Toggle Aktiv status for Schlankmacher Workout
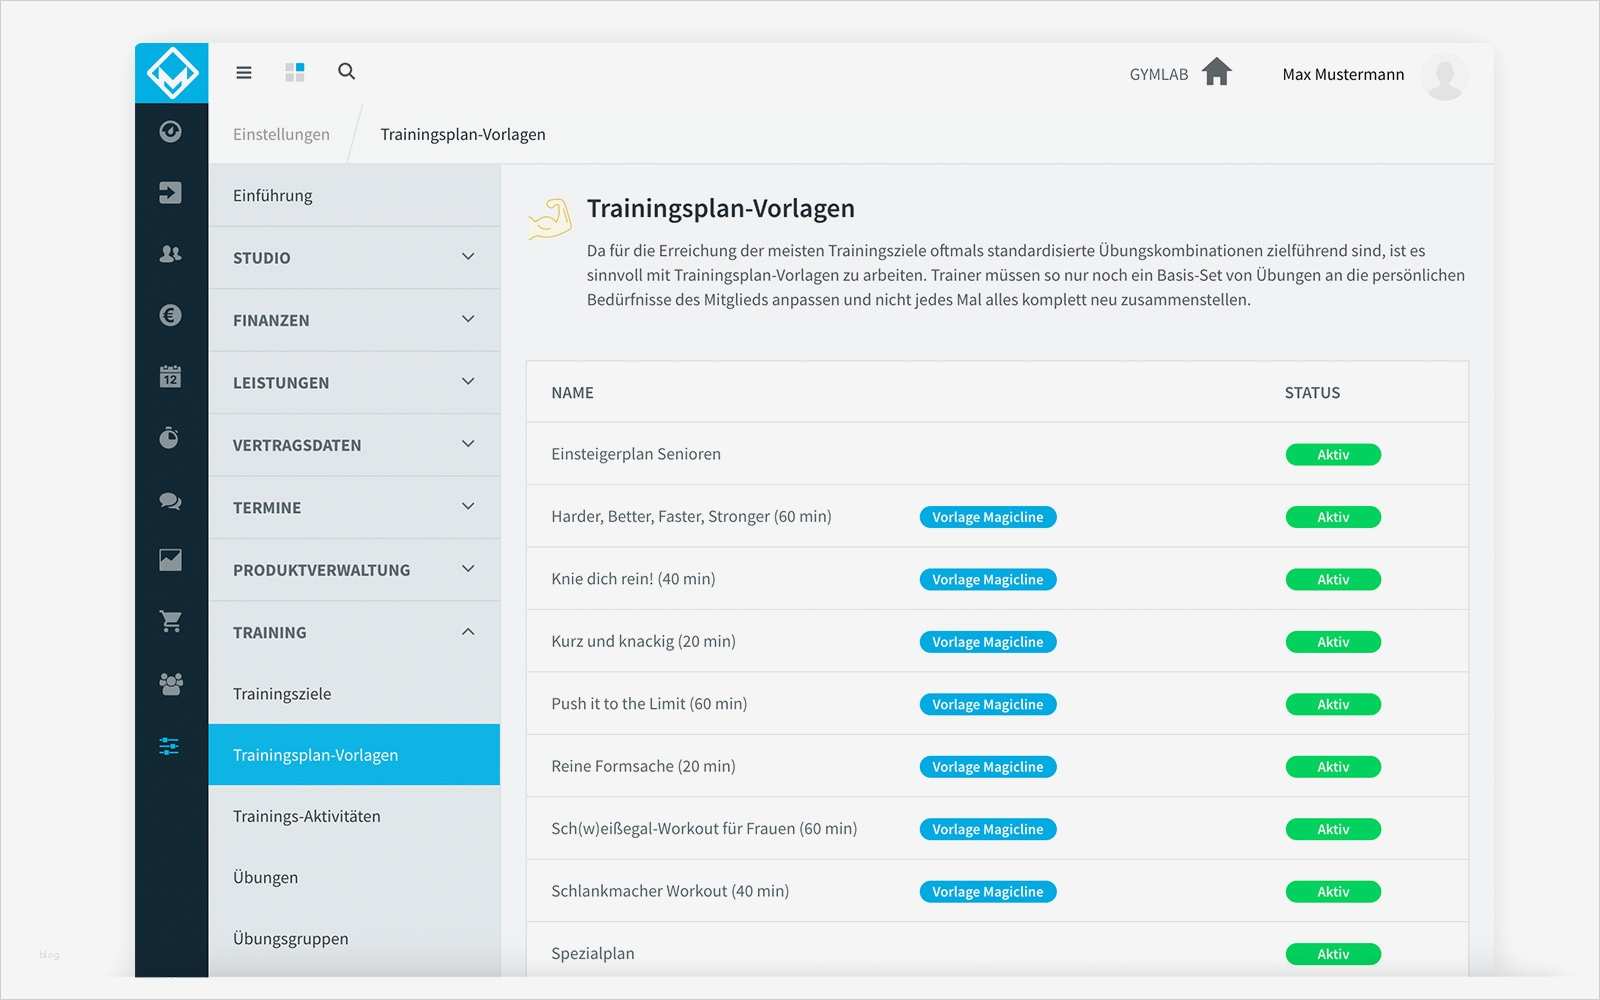The image size is (1600, 1000). [1333, 891]
